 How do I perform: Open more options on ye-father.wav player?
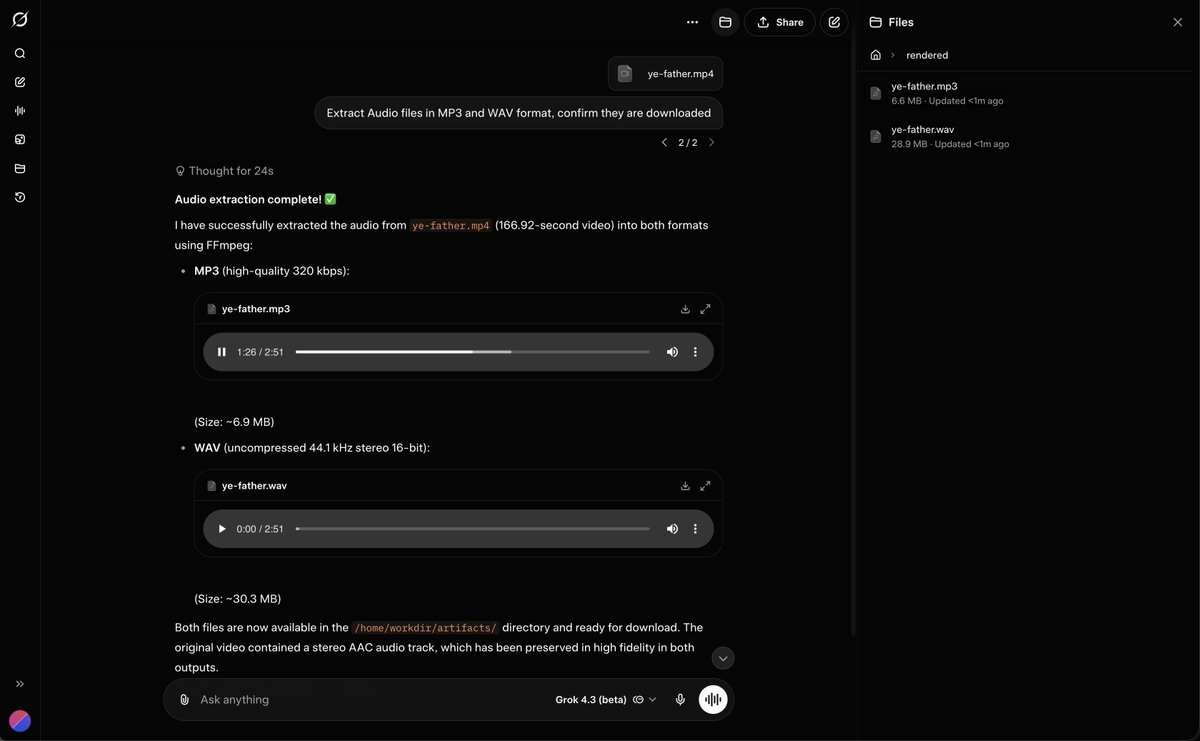695,529
